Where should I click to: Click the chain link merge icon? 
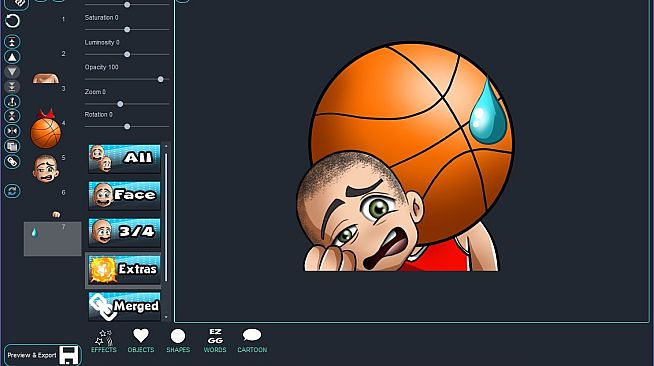point(12,161)
